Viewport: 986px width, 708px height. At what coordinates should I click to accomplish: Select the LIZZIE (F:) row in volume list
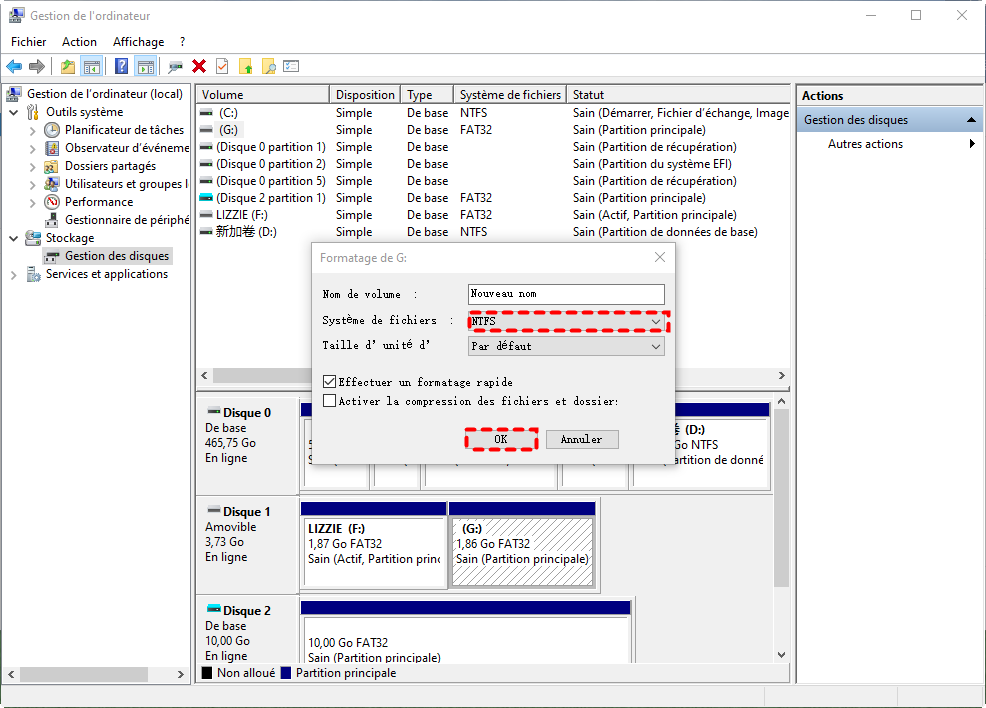click(494, 215)
